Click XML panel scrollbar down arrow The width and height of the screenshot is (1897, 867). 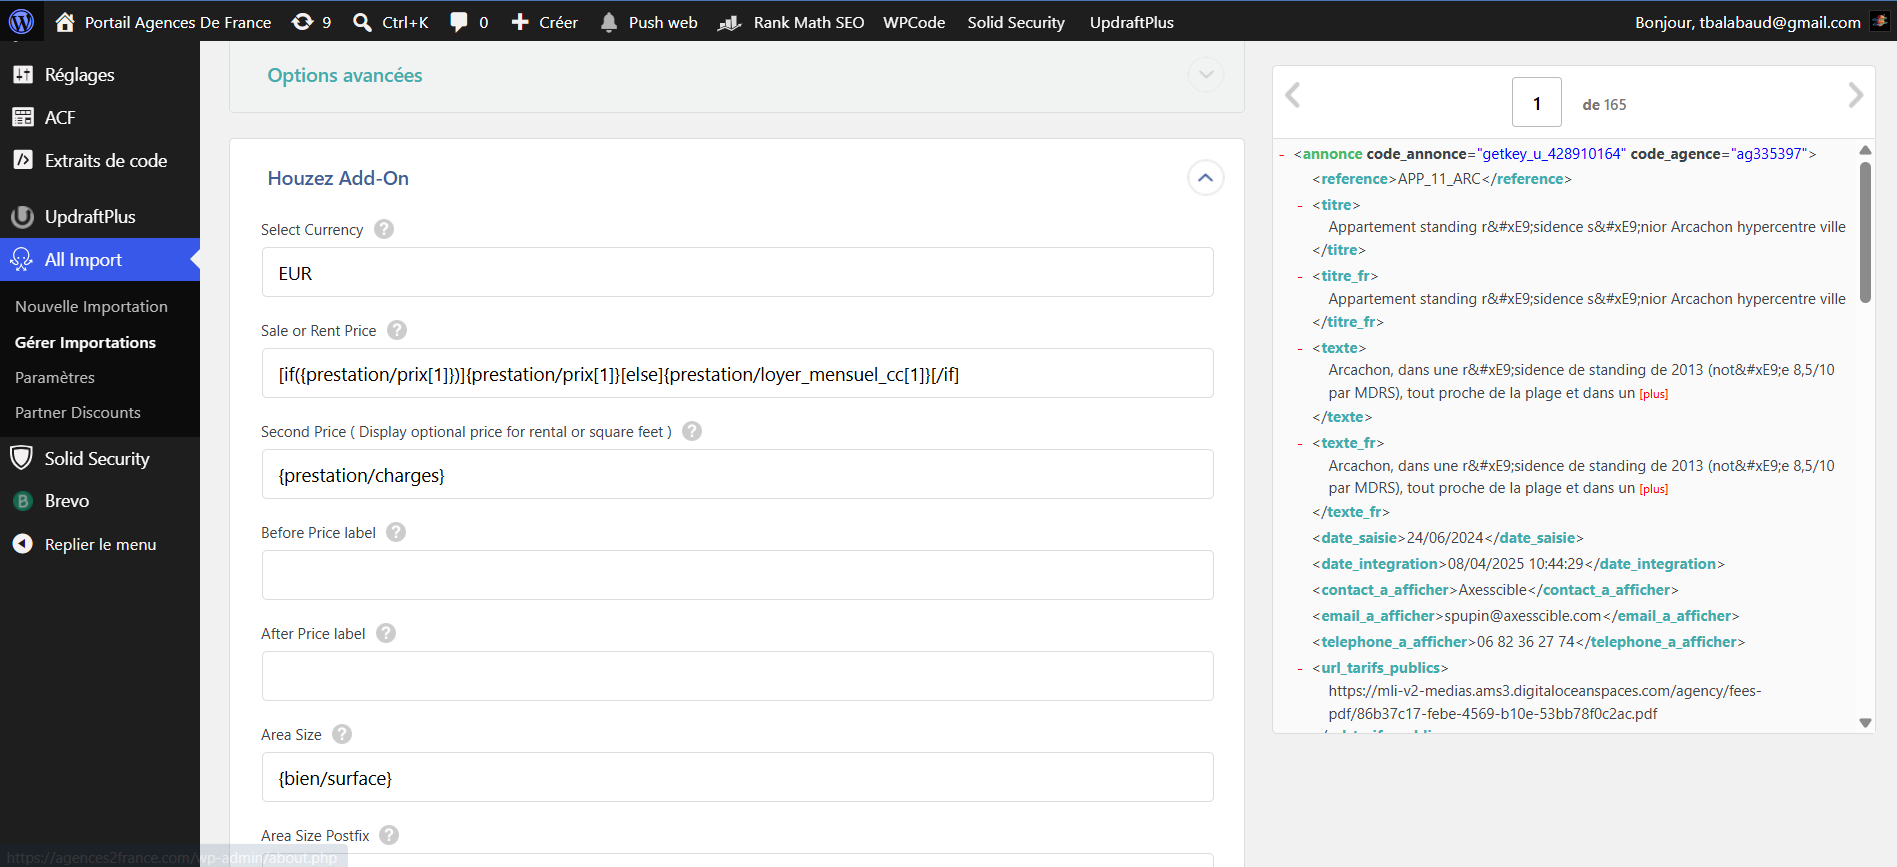(x=1865, y=722)
